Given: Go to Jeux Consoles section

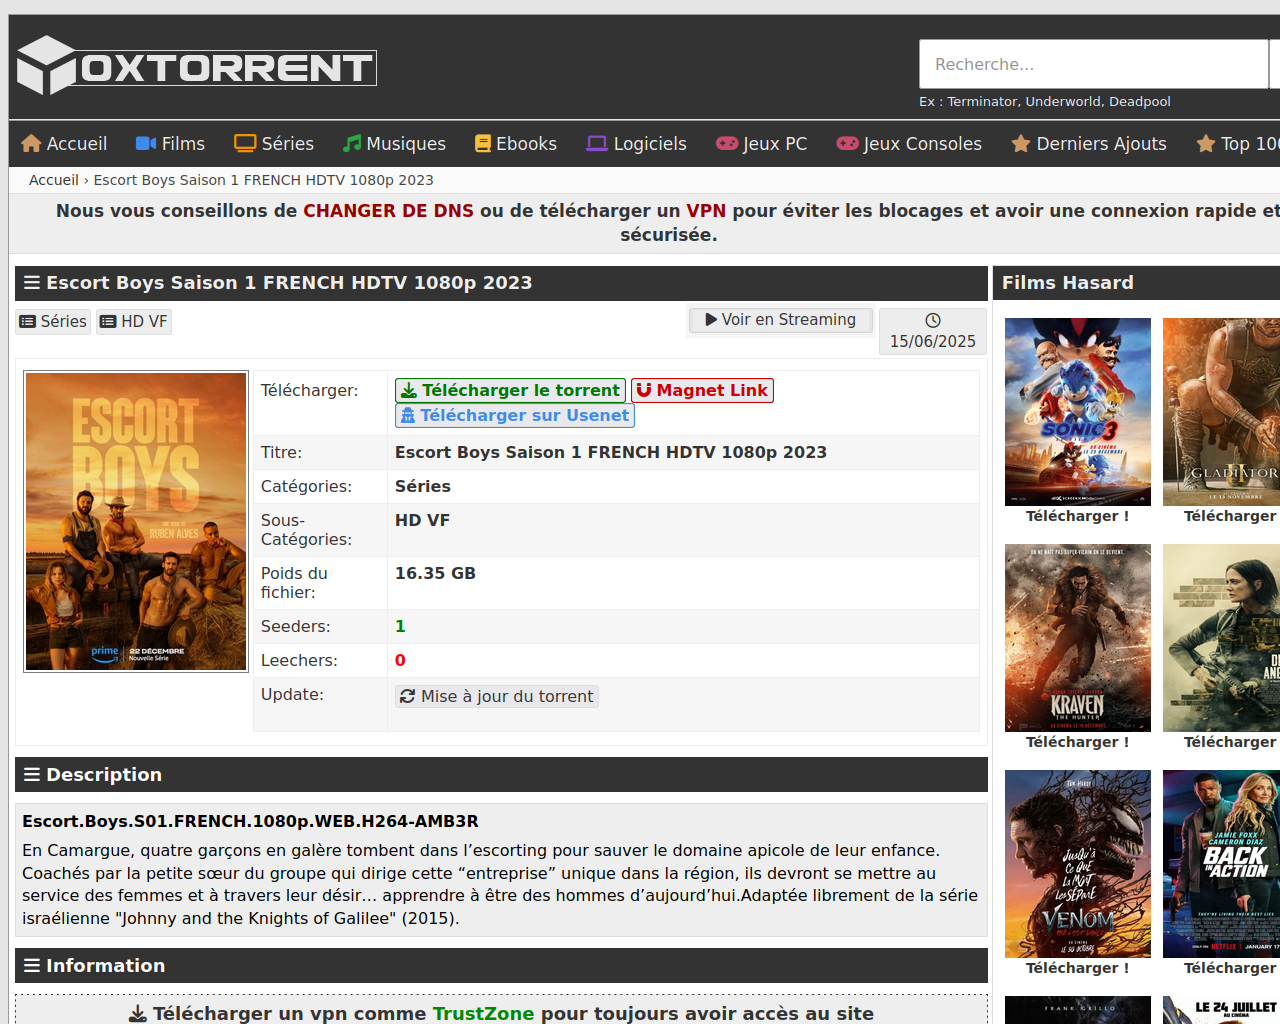Looking at the screenshot, I should [909, 143].
